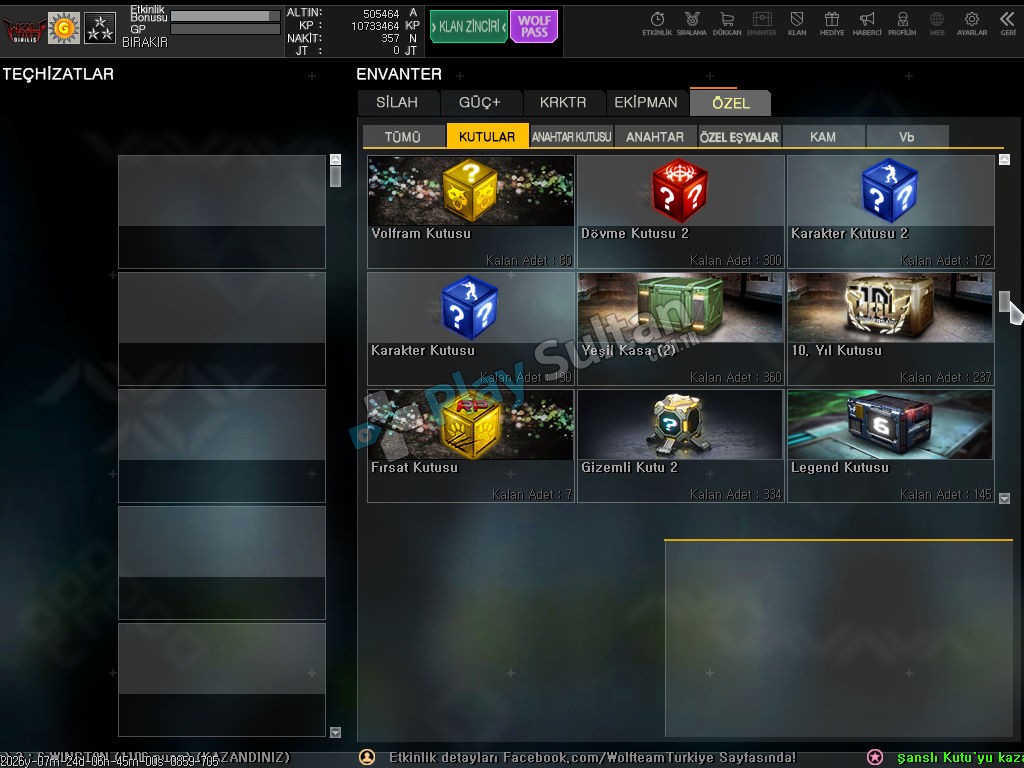
Task: Select the Legend Kutusu crate
Action: [x=891, y=446]
